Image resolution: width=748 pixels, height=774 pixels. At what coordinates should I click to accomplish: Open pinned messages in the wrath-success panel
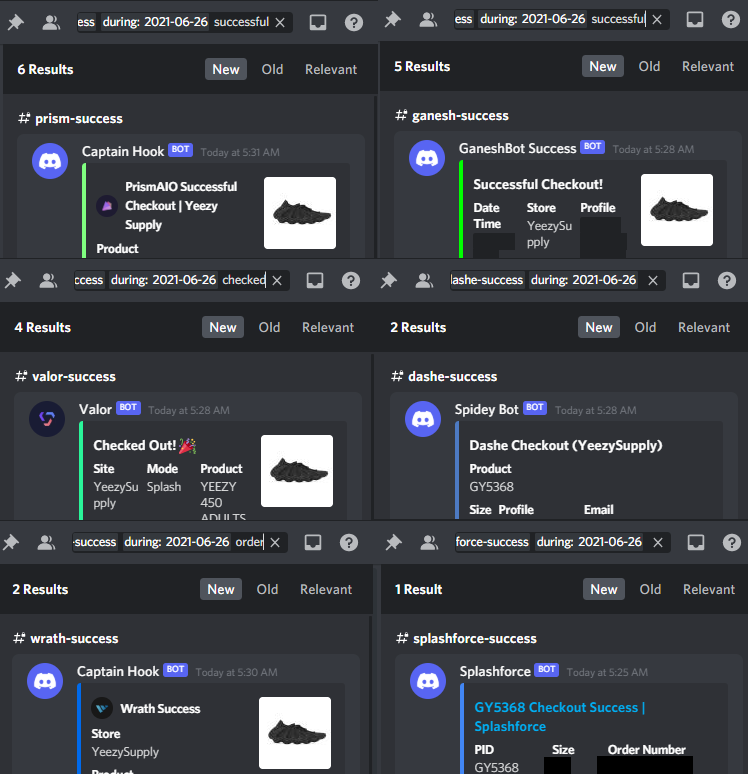[x=11, y=542]
